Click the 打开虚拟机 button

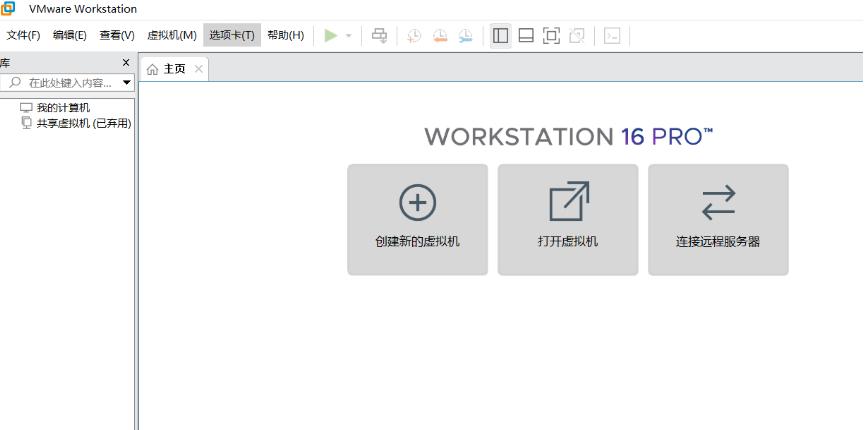click(568, 219)
